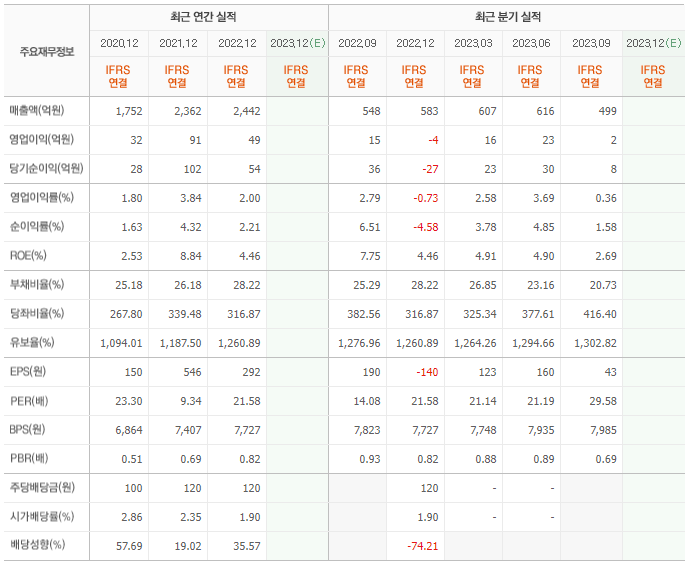The image size is (692, 564).
Task: Select debt ratio value 25.18
Action: tap(129, 285)
